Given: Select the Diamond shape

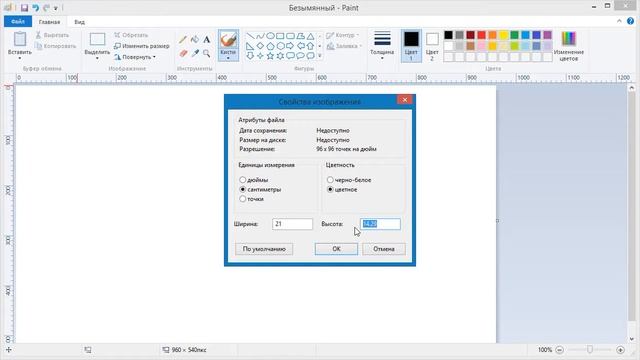Looking at the screenshot, I should pyautogui.click(x=260, y=46).
